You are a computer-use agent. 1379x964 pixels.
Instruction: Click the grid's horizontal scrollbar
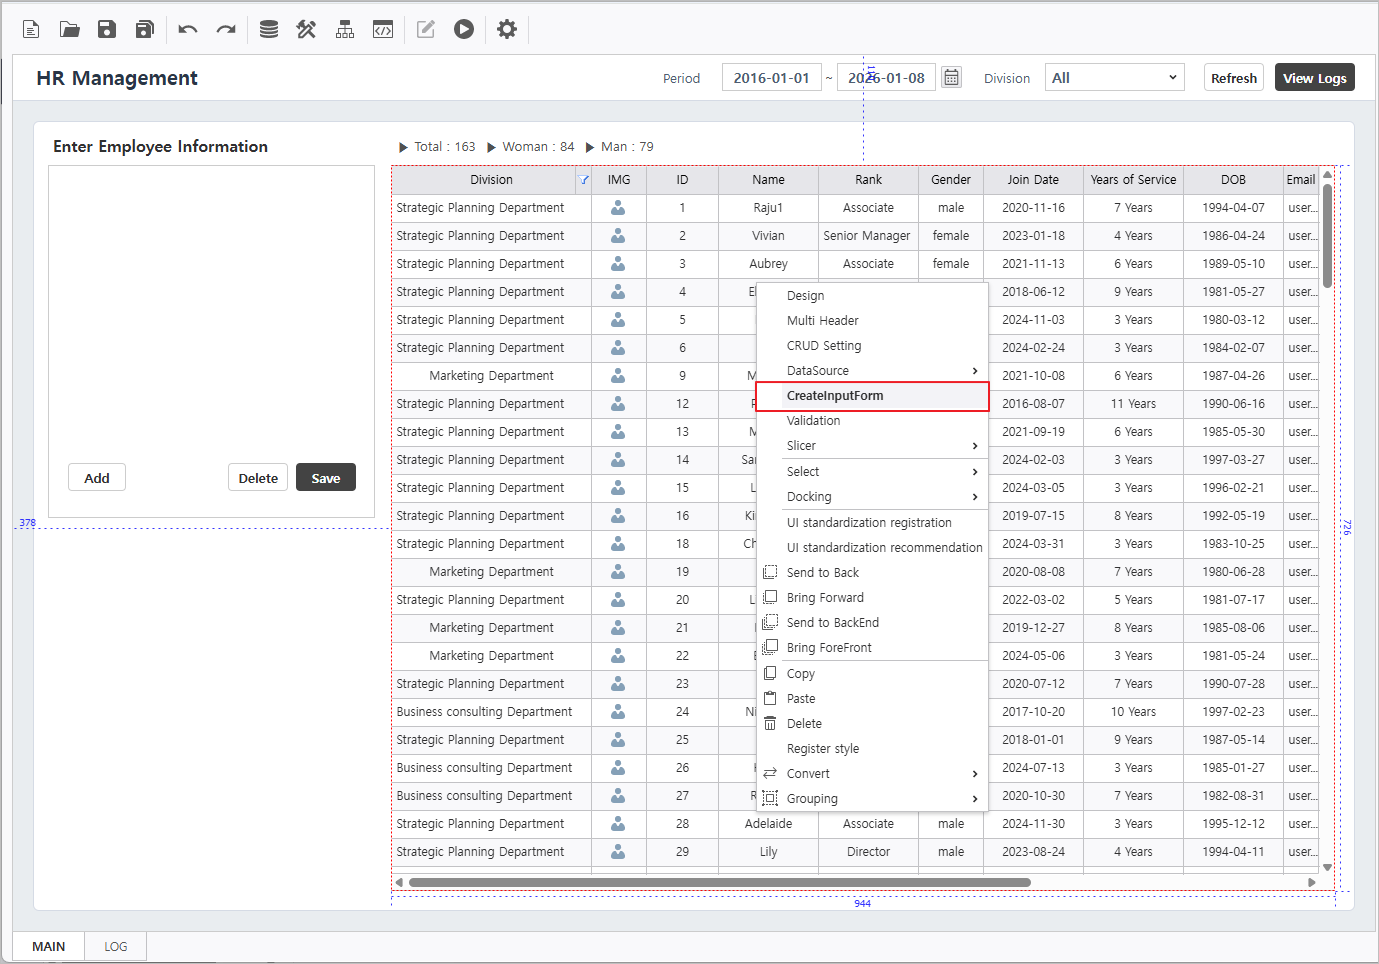[720, 882]
